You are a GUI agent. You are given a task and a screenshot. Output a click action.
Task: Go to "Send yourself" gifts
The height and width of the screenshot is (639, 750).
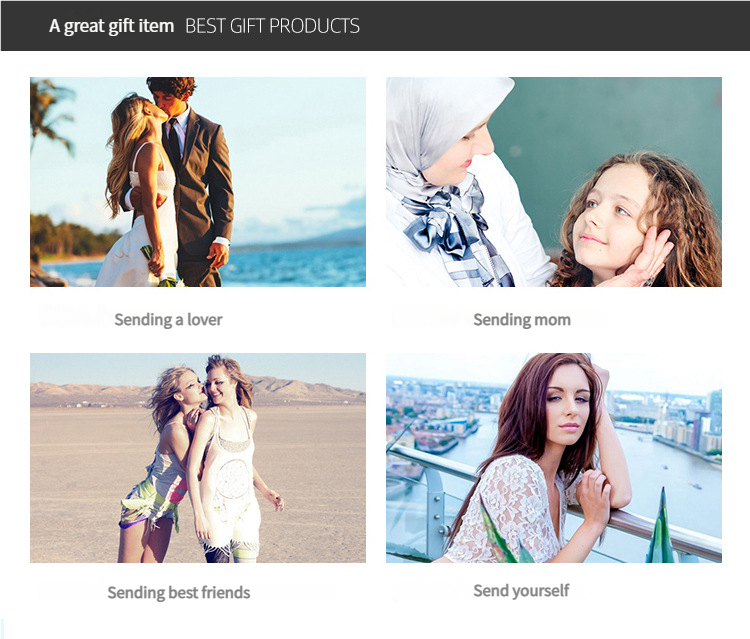pos(521,591)
